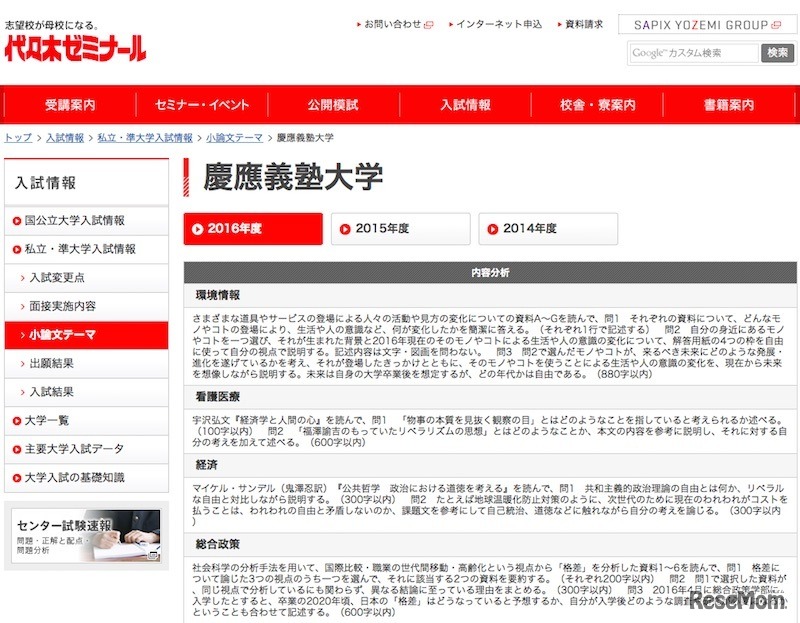
Task: Go to トップ via breadcrumb
Action: click(18, 137)
